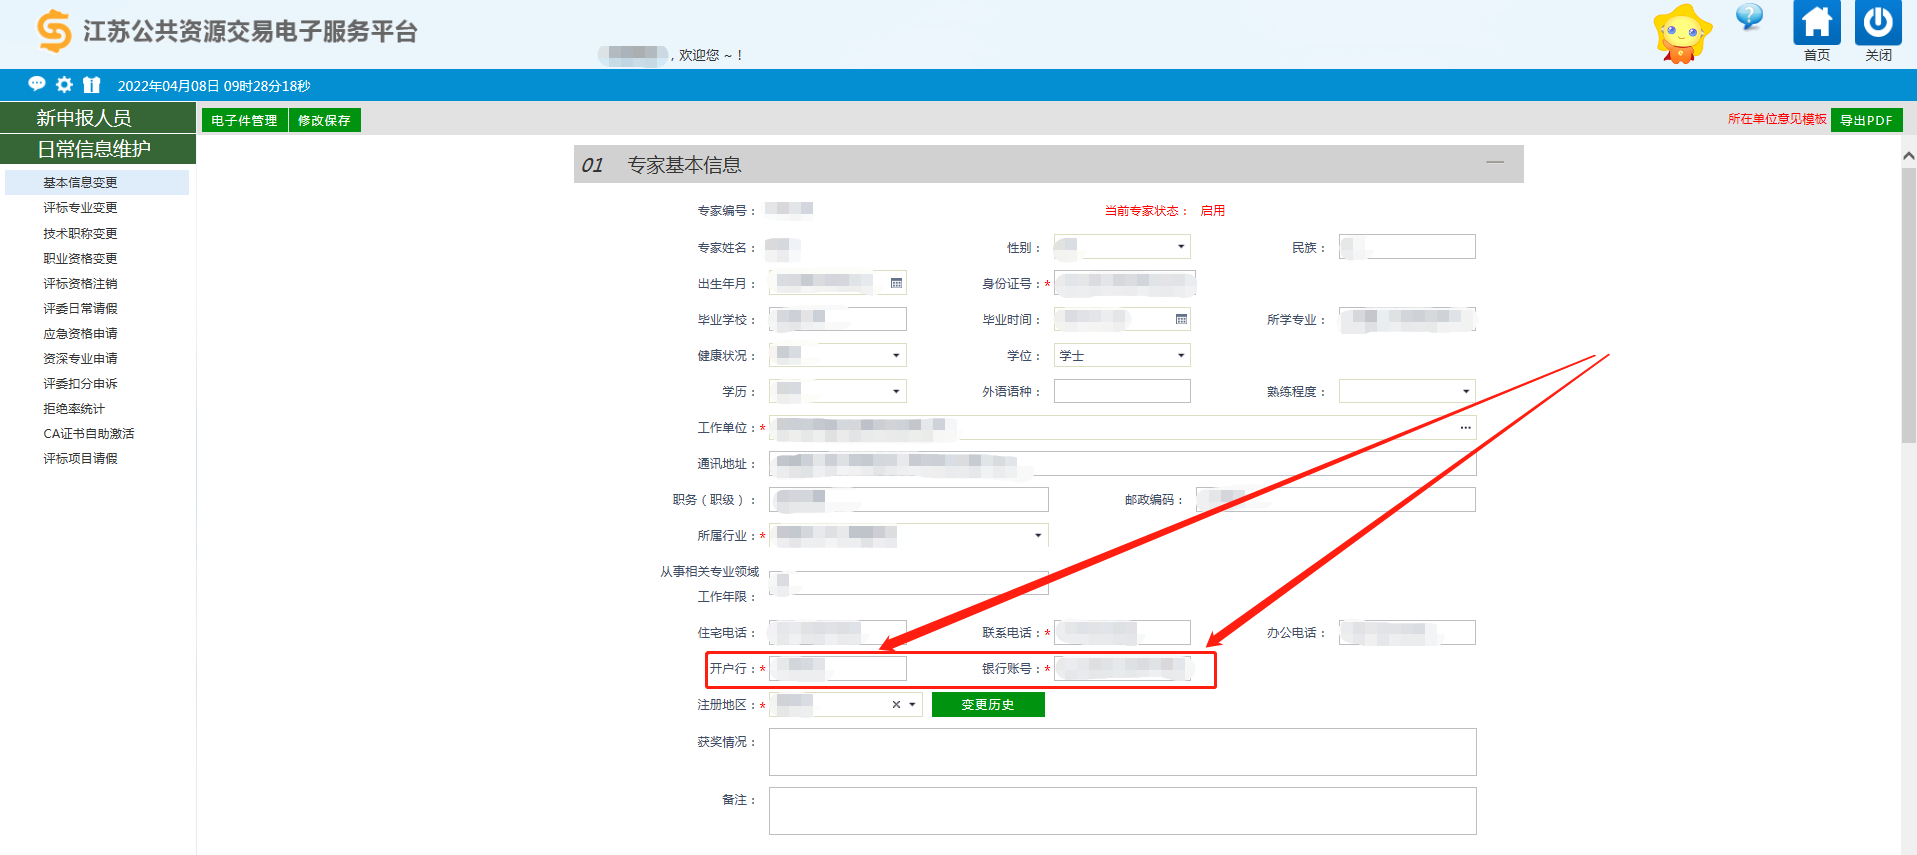Image resolution: width=1917 pixels, height=855 pixels.
Task: Open the 所属行业 dropdown
Action: [1038, 535]
